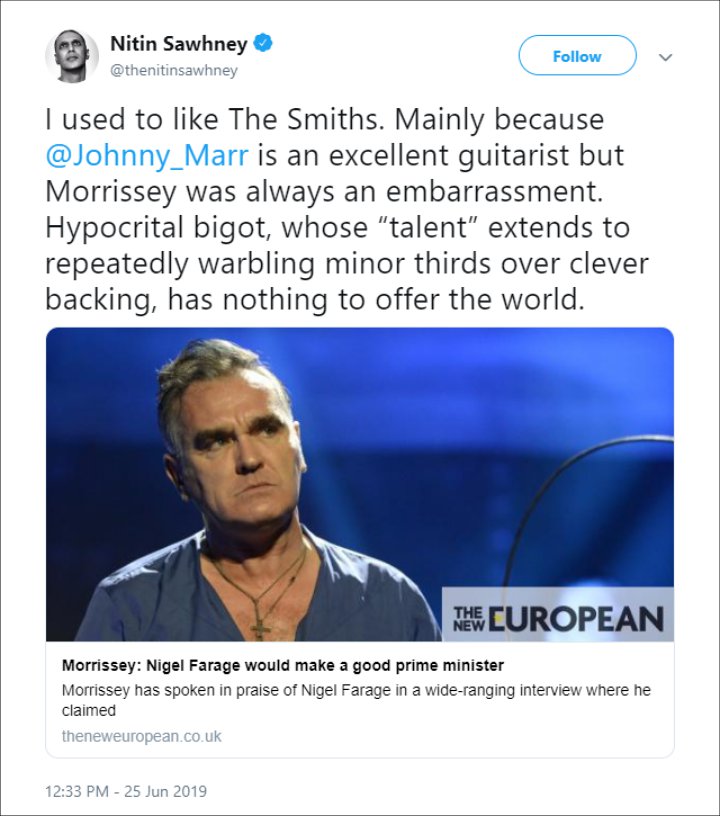Click the 12:33 PM - 25 Jun 2019 timestamp
Viewport: 720px width, 816px height.
pyautogui.click(x=126, y=791)
